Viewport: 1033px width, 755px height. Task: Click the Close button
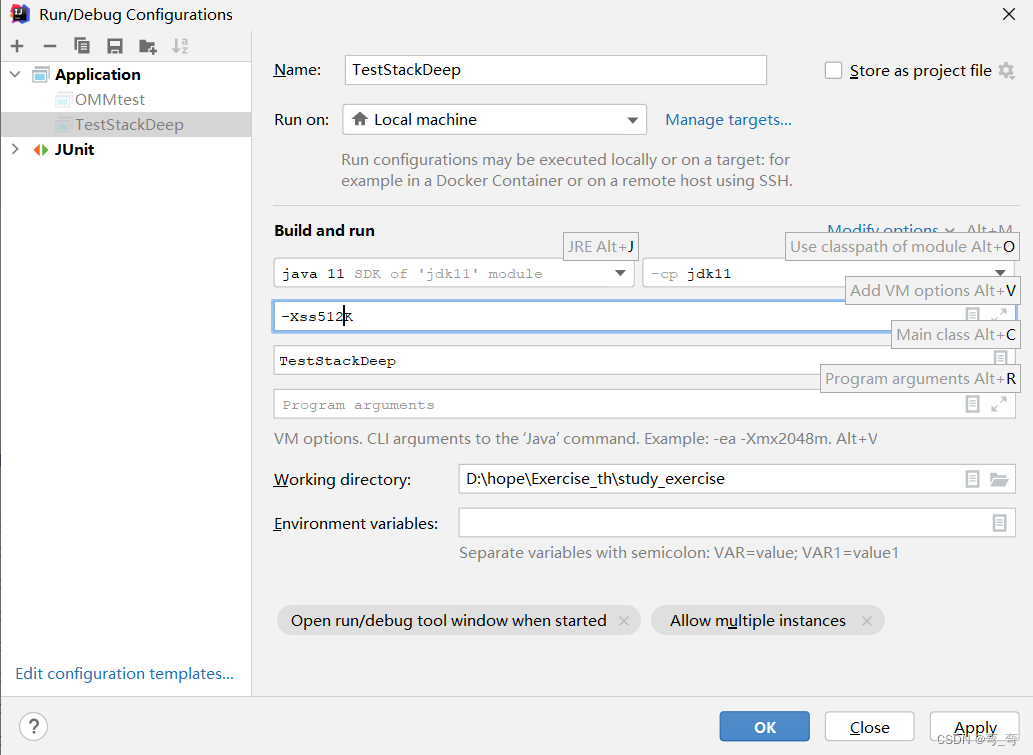[x=869, y=727]
